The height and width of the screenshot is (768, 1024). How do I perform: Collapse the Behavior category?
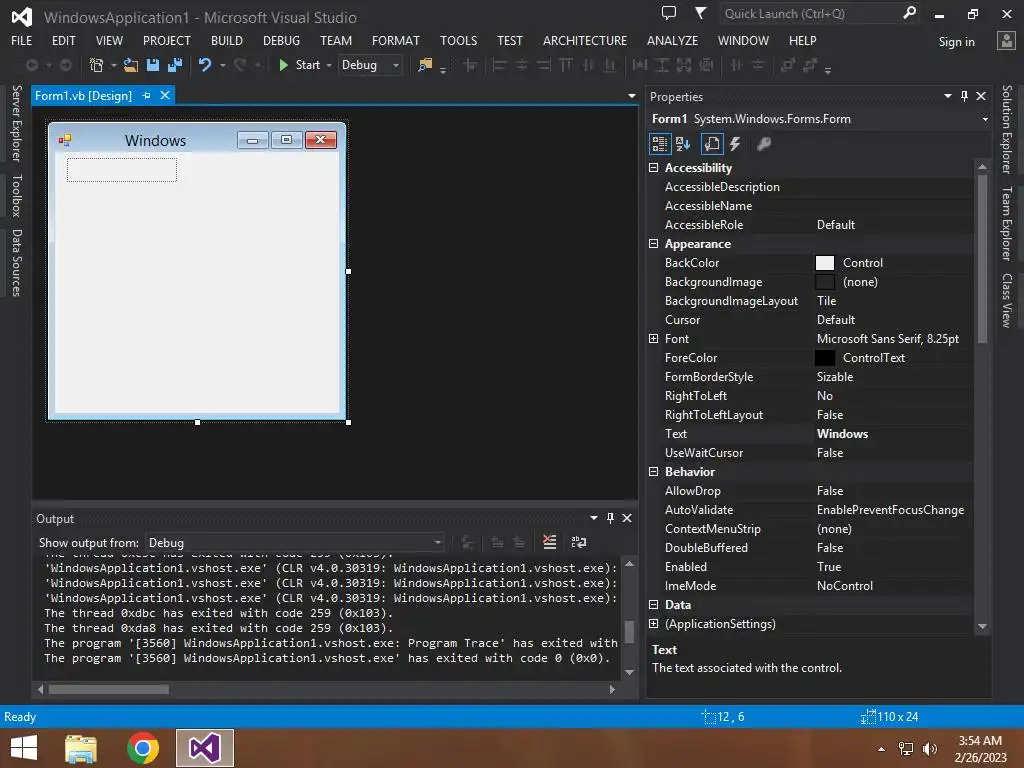[x=653, y=472]
